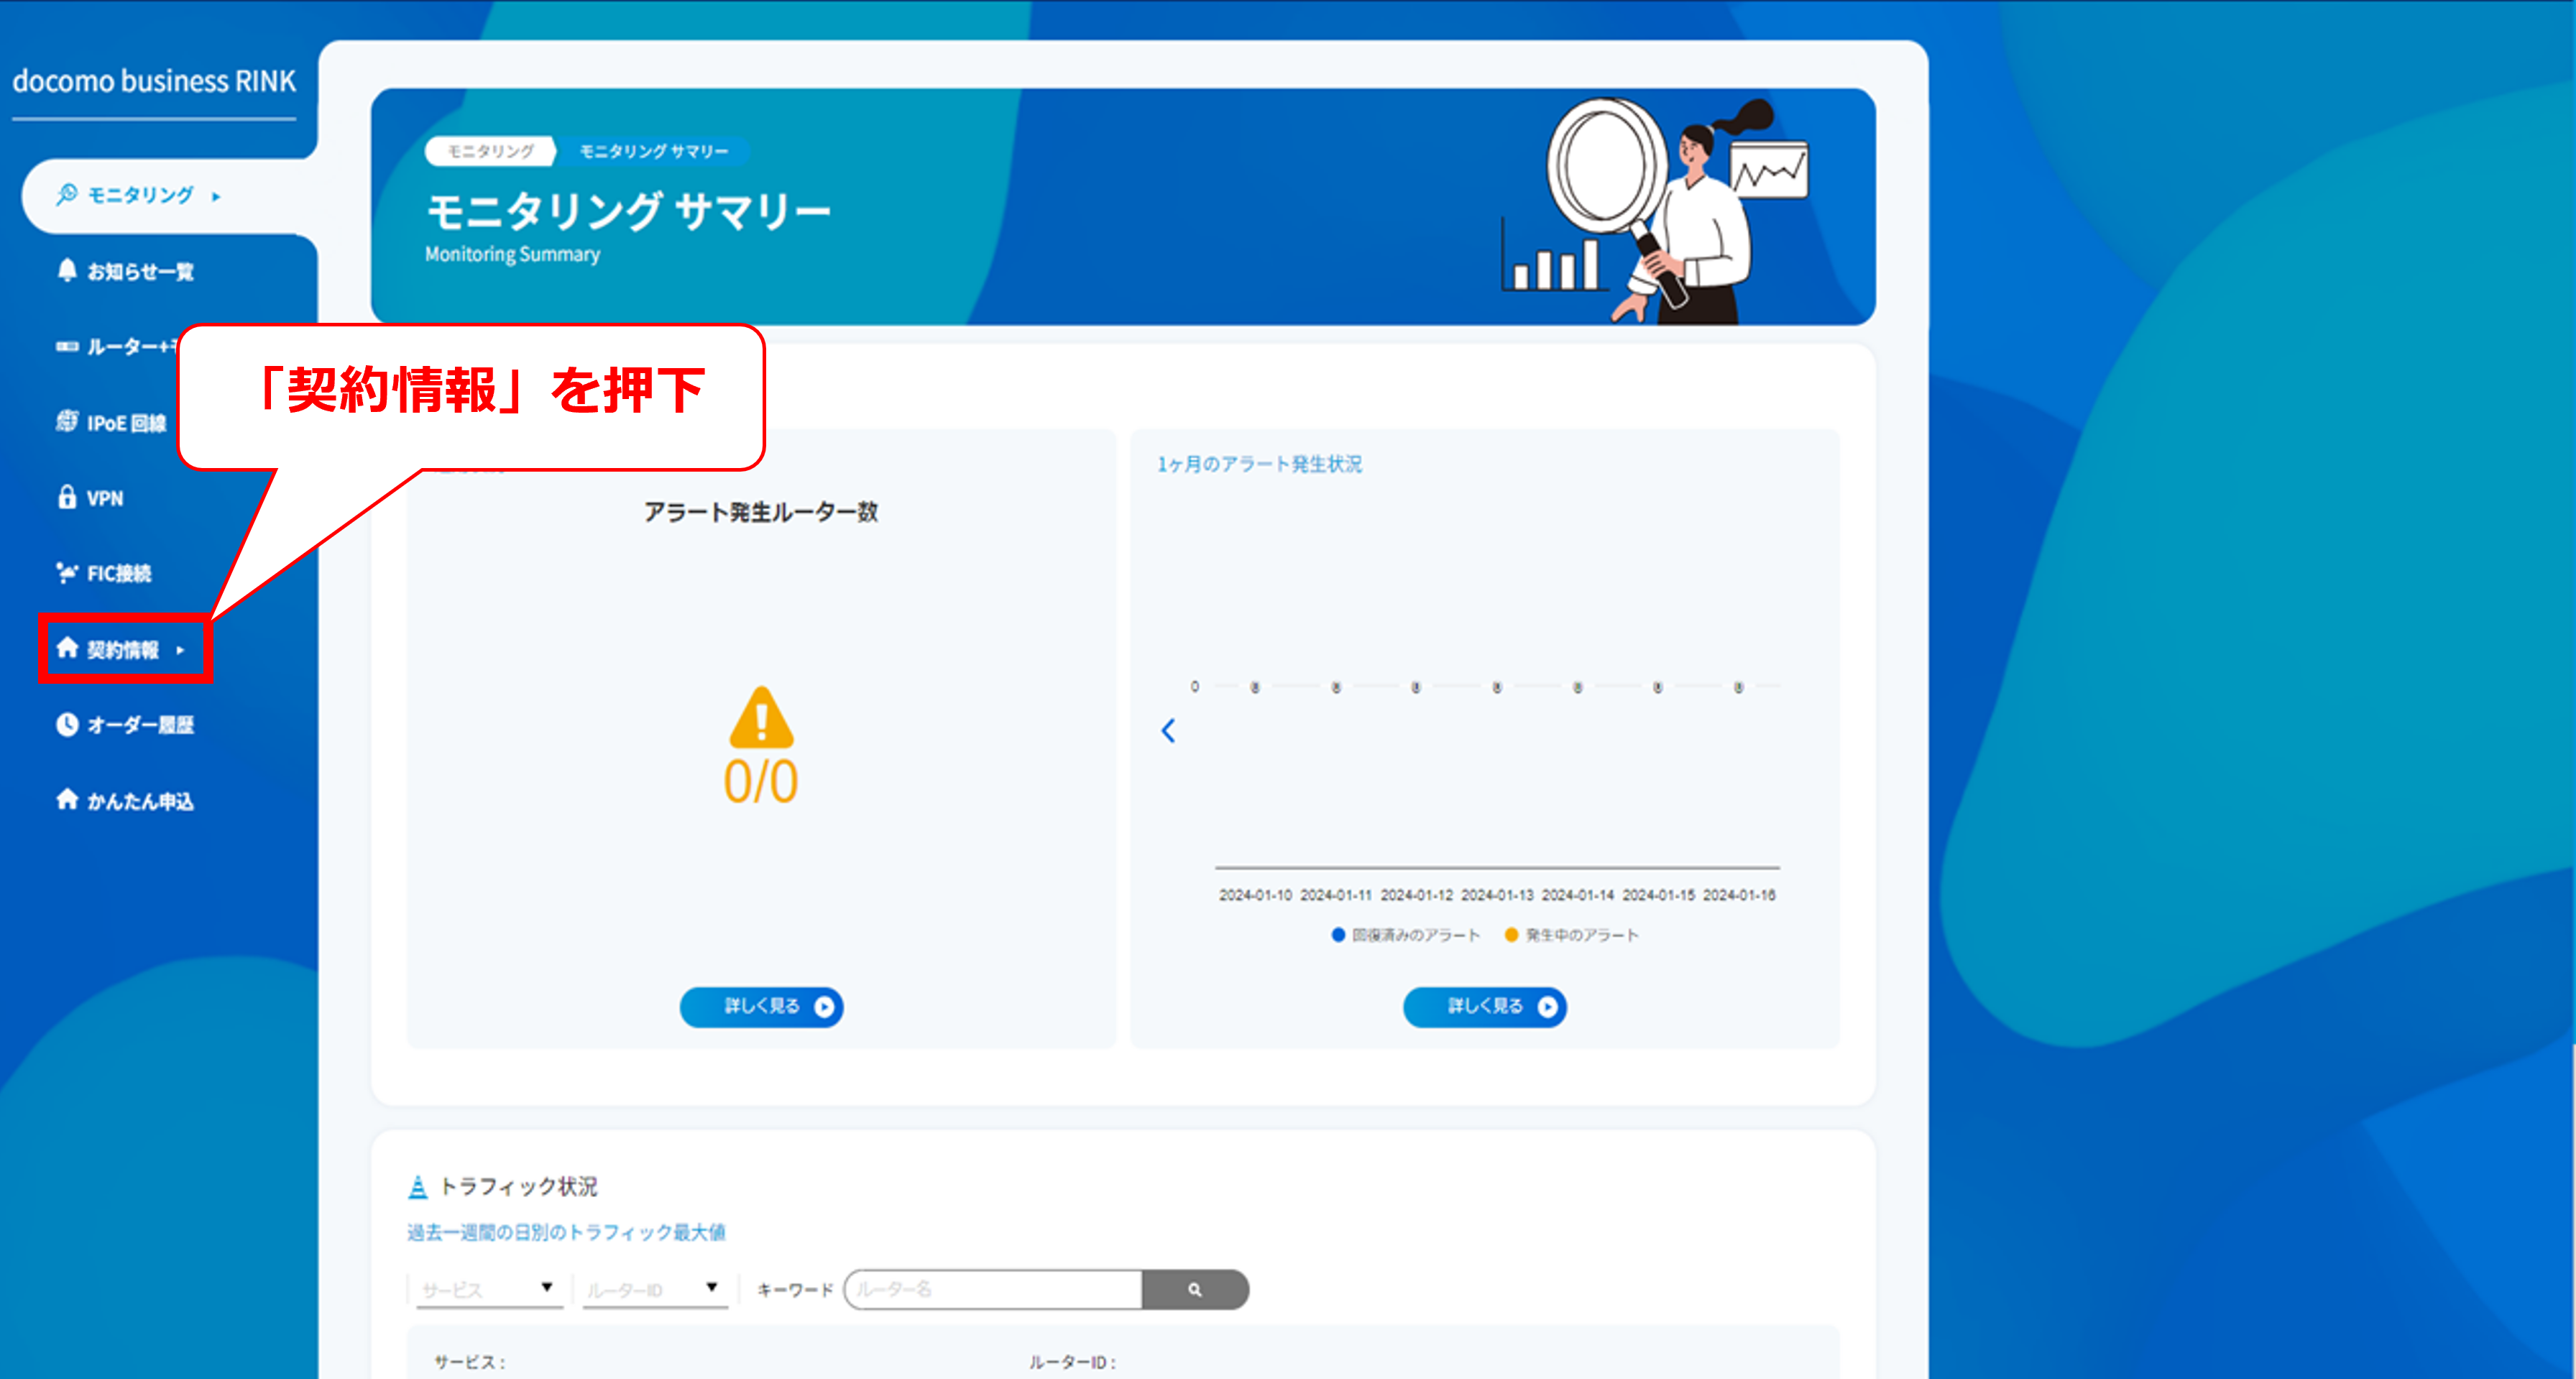This screenshot has width=2576, height=1379.
Task: Click the IPoE回線 icon in sidebar
Action: (66, 421)
